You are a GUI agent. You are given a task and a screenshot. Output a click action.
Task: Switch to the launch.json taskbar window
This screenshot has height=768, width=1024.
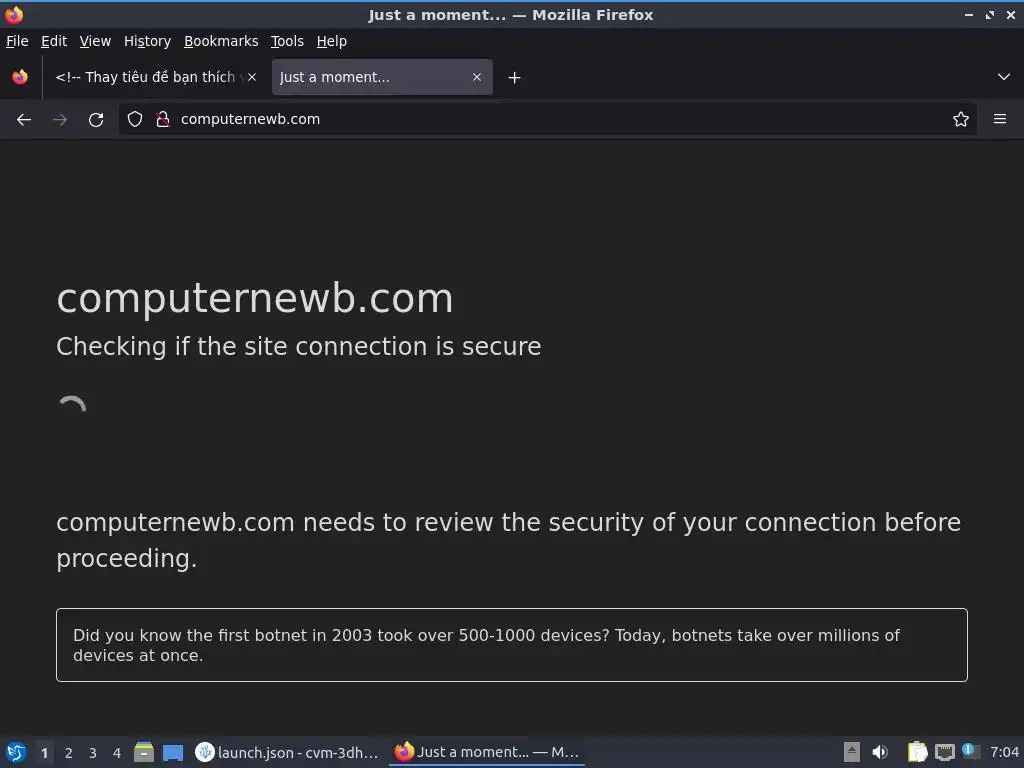(287, 752)
